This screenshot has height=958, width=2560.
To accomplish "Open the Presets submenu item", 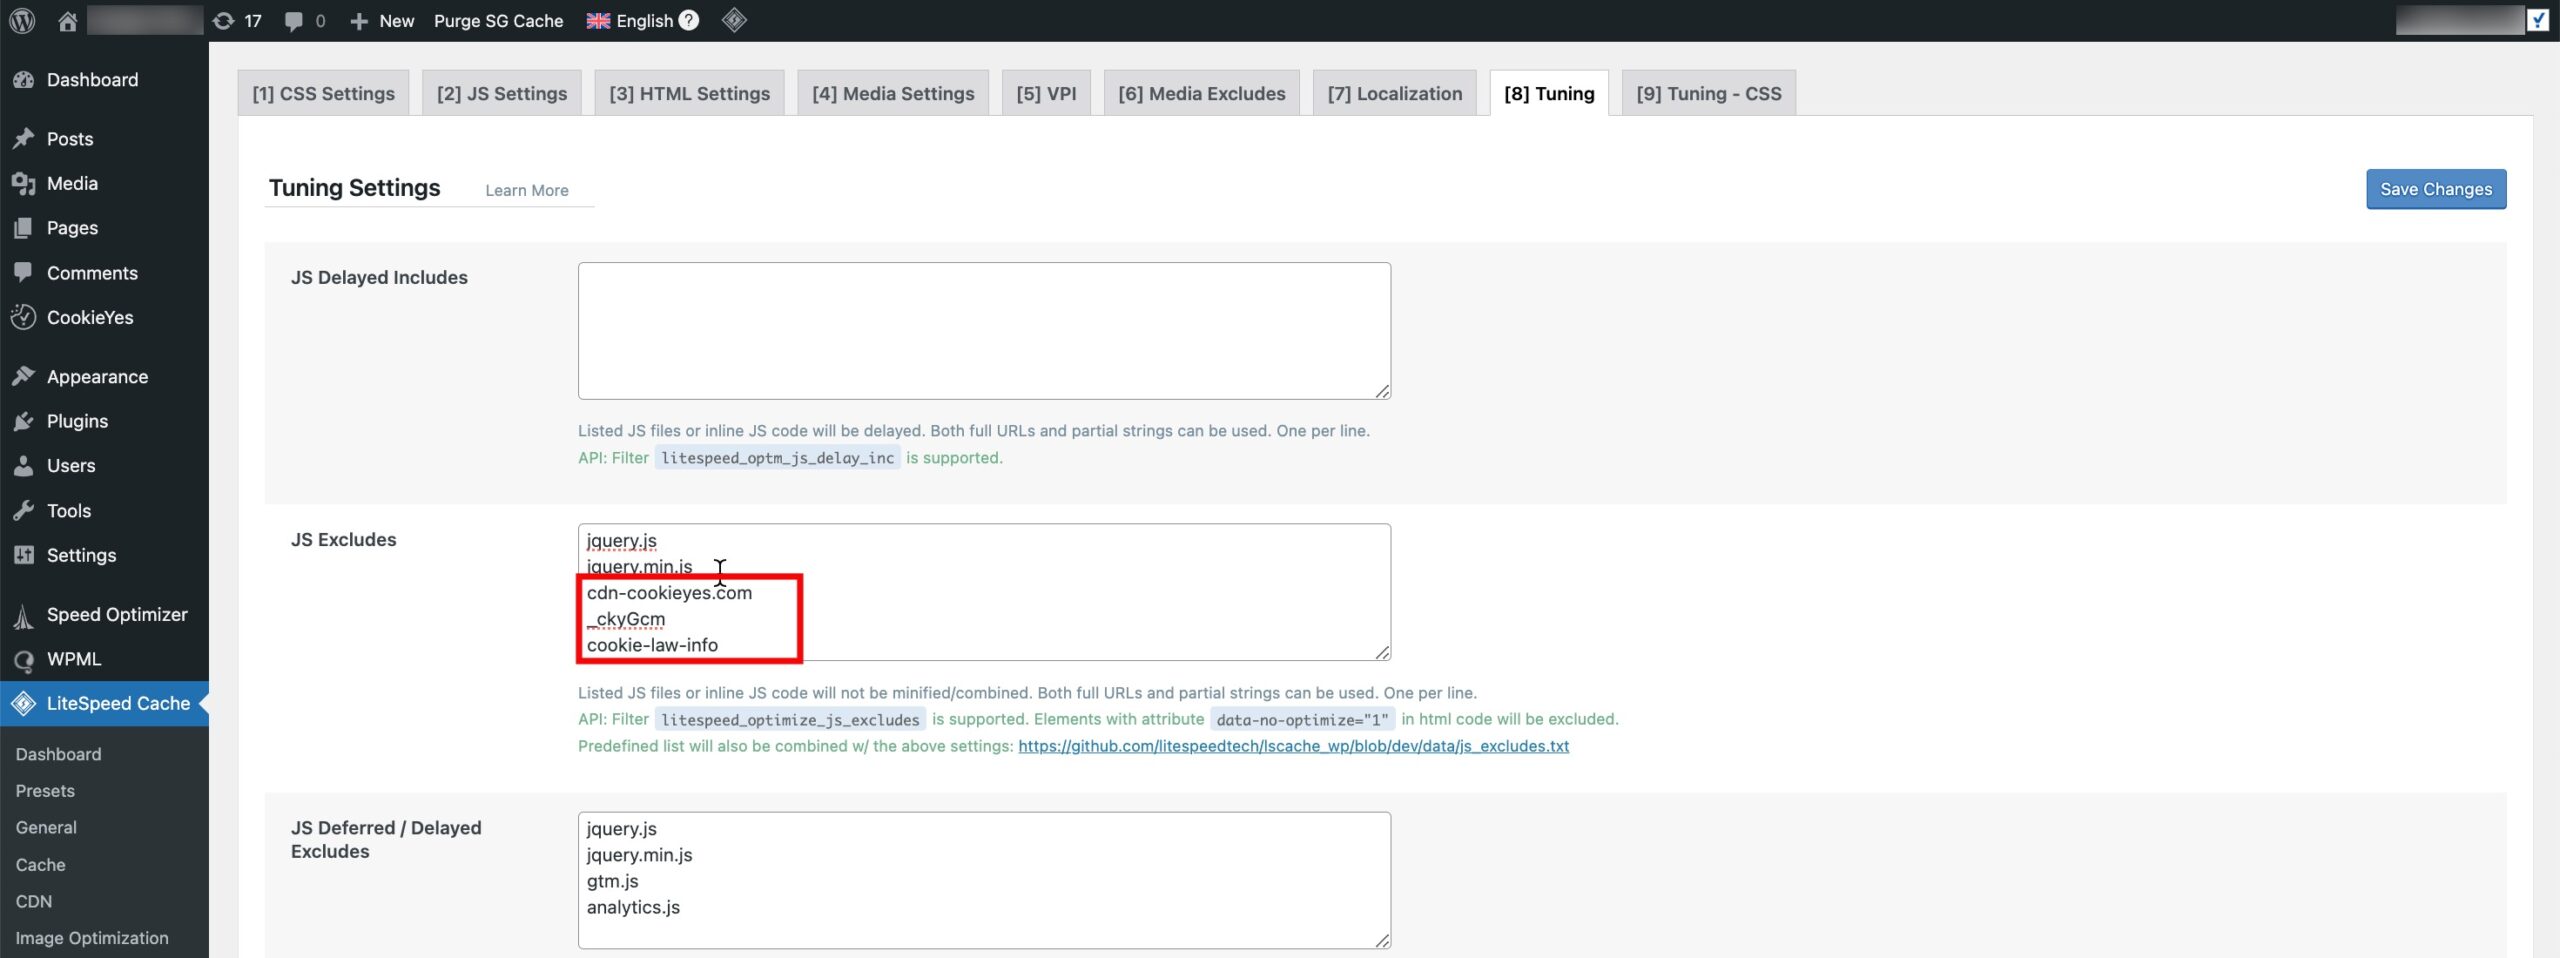I will pos(45,791).
